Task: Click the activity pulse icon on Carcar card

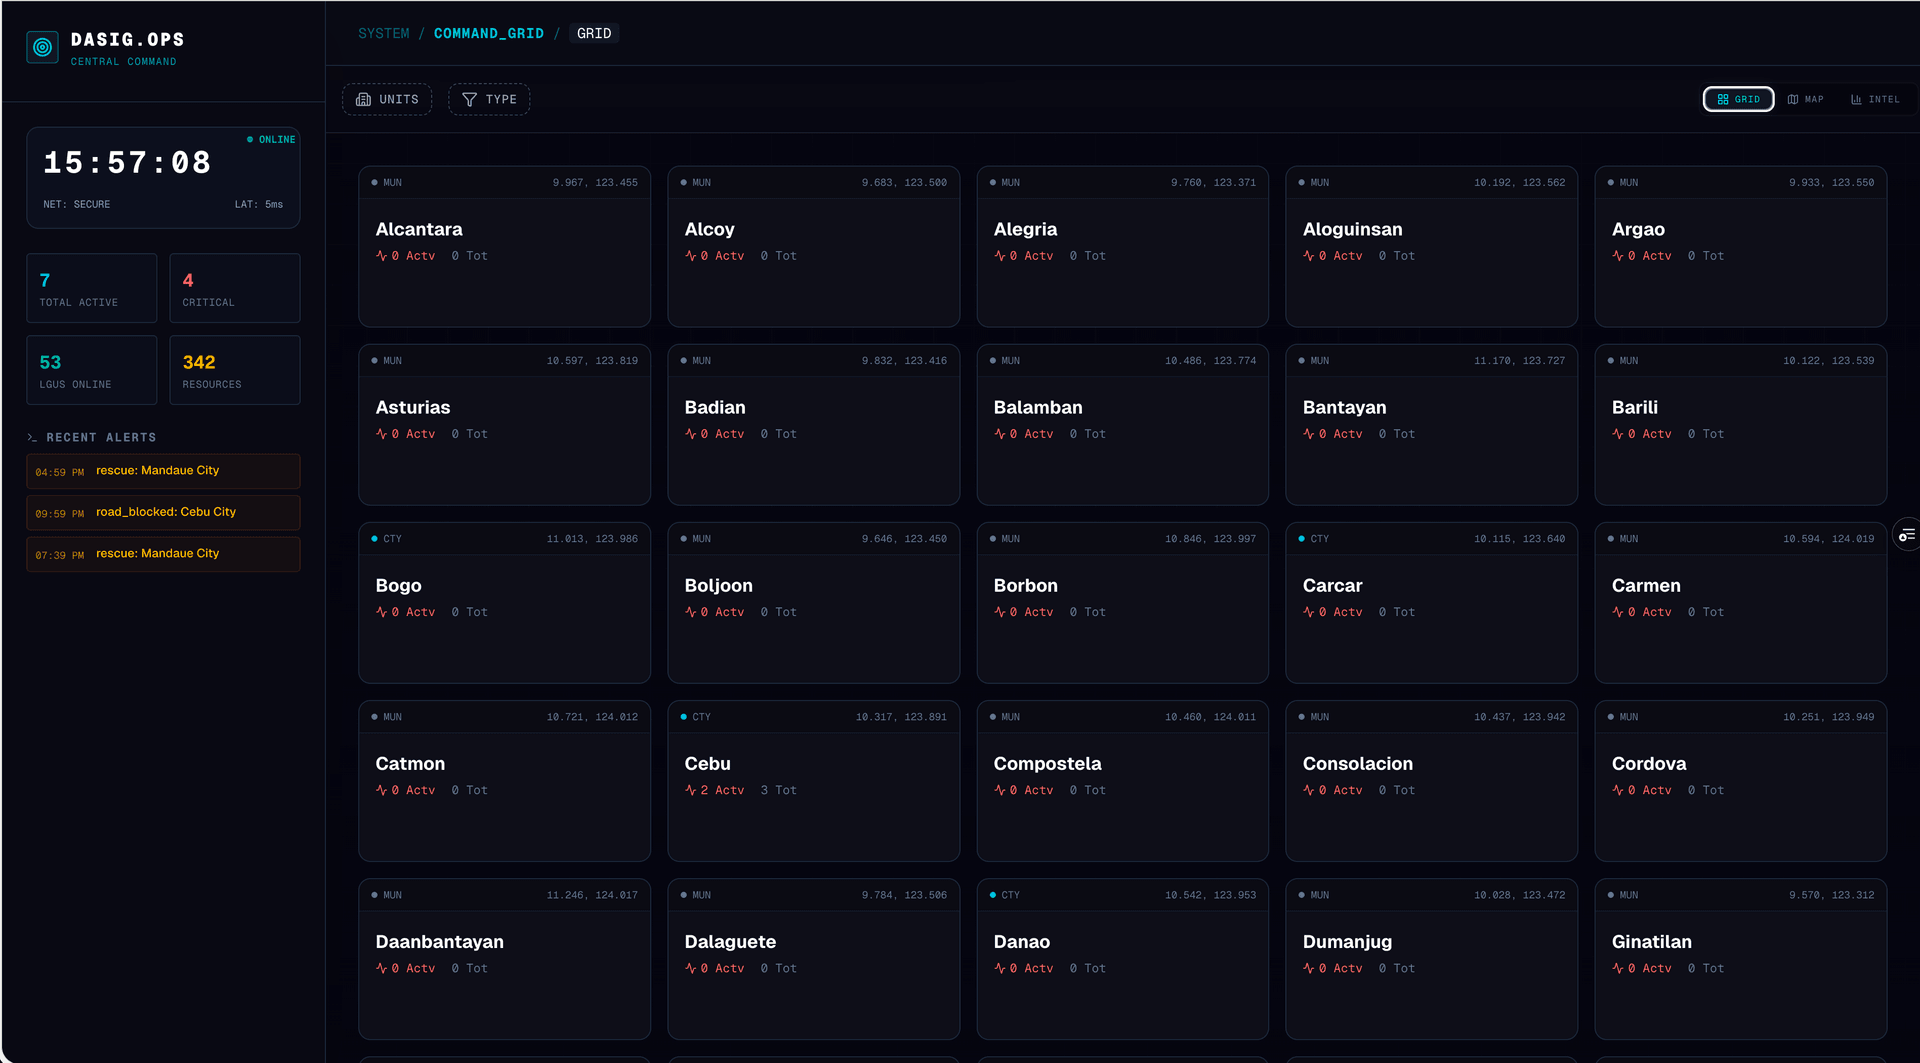Action: tap(1308, 612)
